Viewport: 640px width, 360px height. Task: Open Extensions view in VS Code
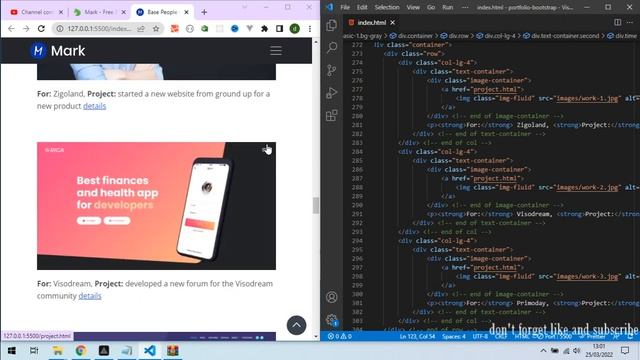point(332,115)
